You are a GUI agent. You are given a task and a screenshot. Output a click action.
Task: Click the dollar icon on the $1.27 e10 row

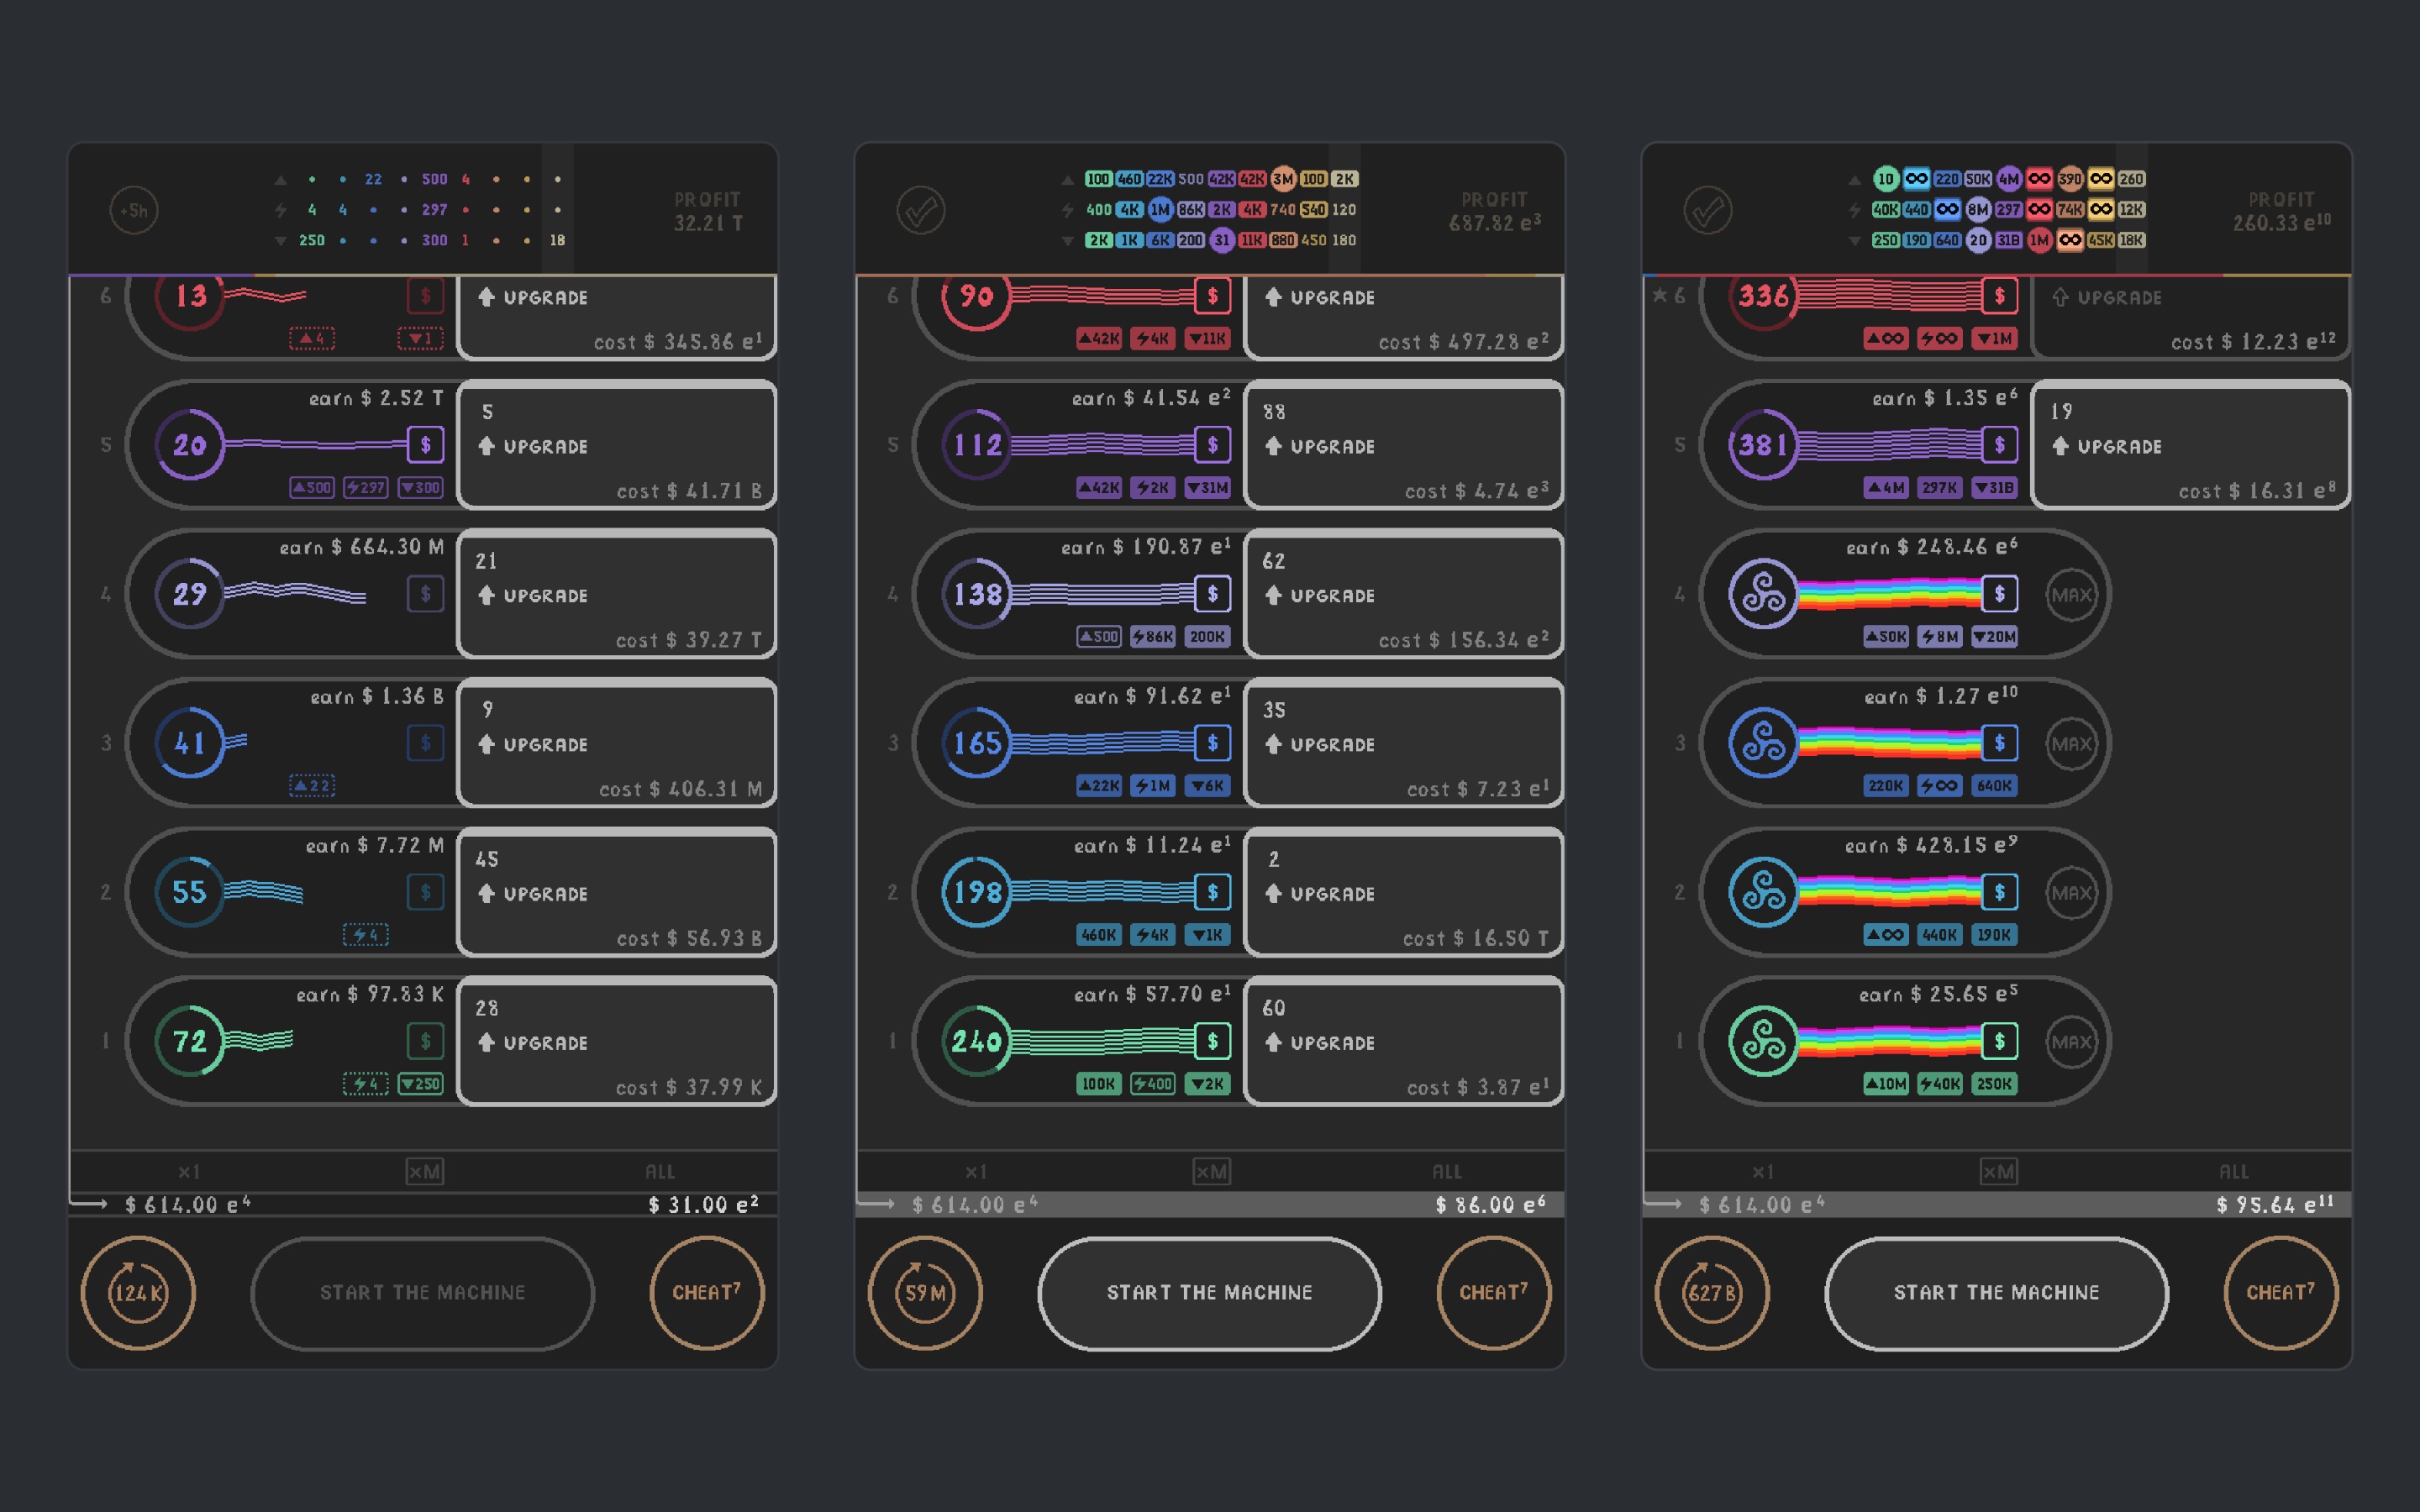click(1999, 743)
